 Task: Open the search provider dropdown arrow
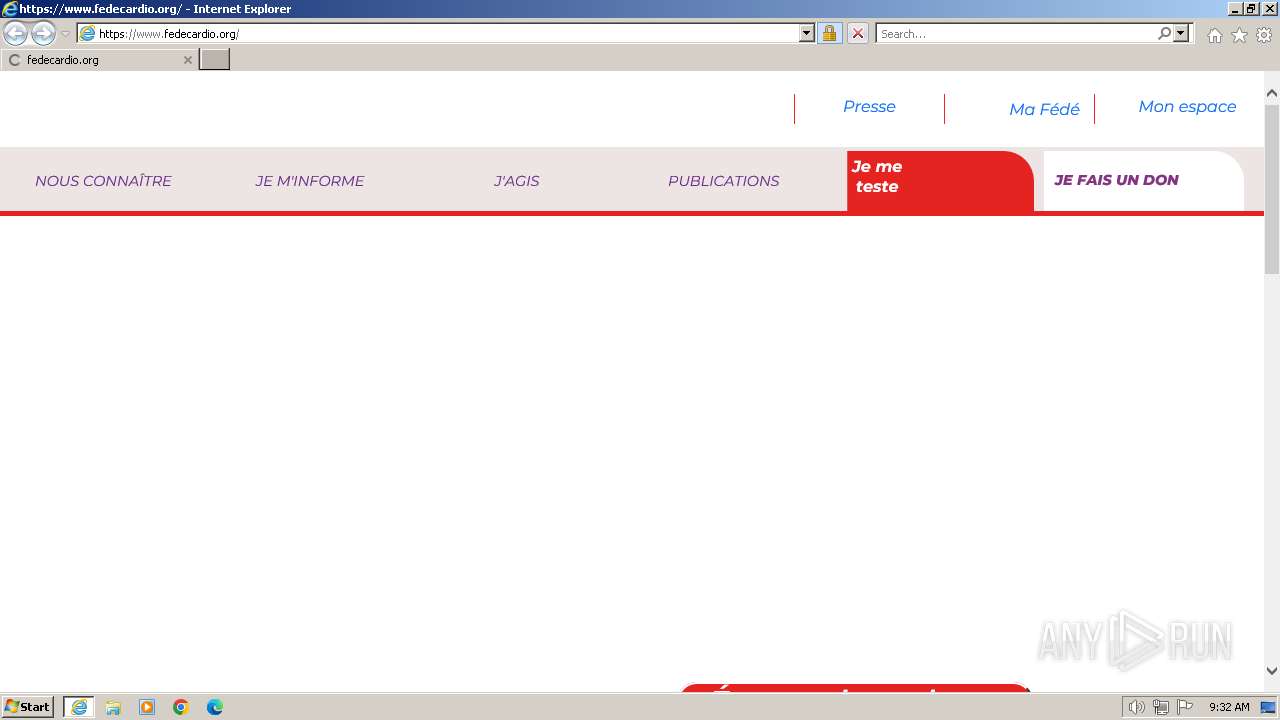[1182, 33]
